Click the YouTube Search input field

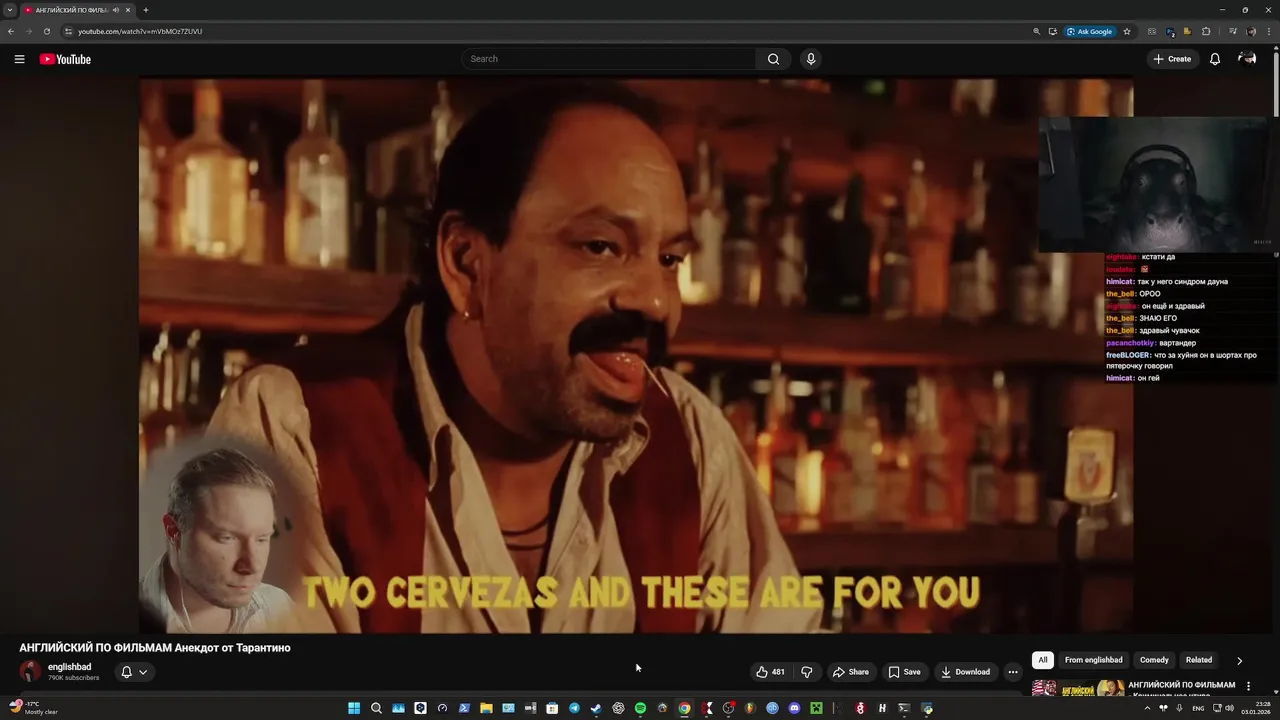[x=610, y=59]
